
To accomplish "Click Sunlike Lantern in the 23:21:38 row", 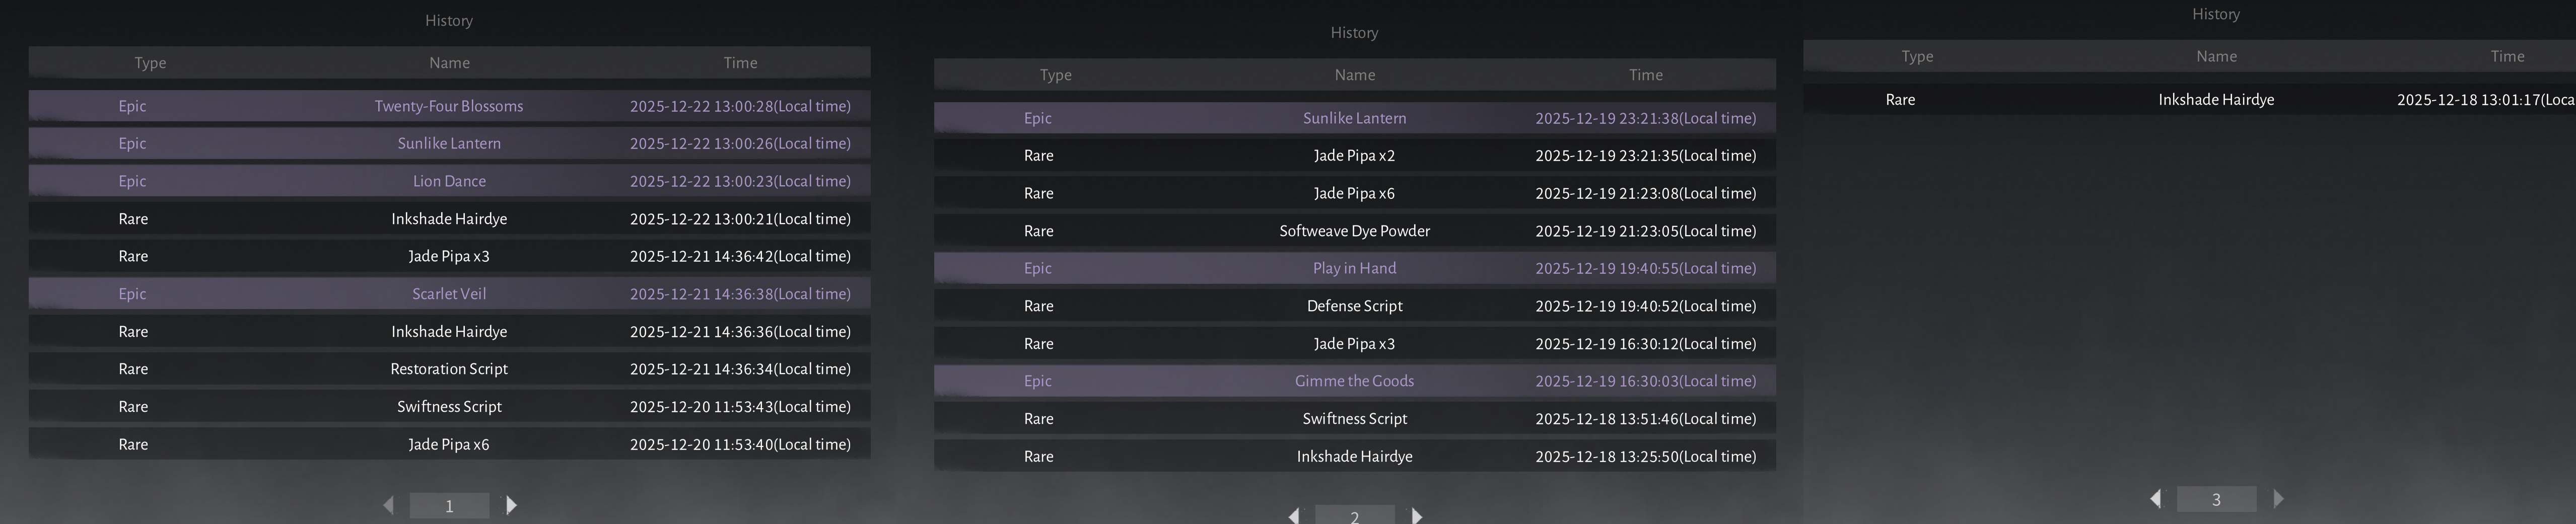I will pos(1355,118).
